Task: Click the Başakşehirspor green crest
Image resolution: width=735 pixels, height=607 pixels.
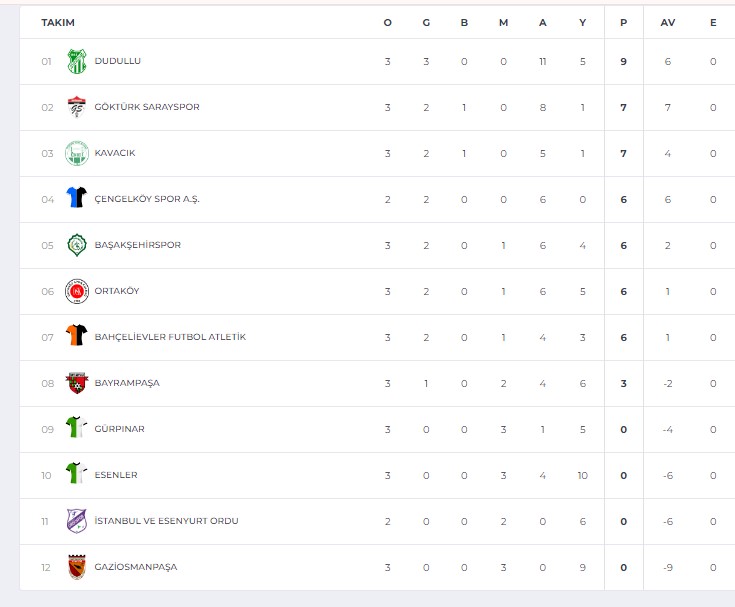Action: 77,245
